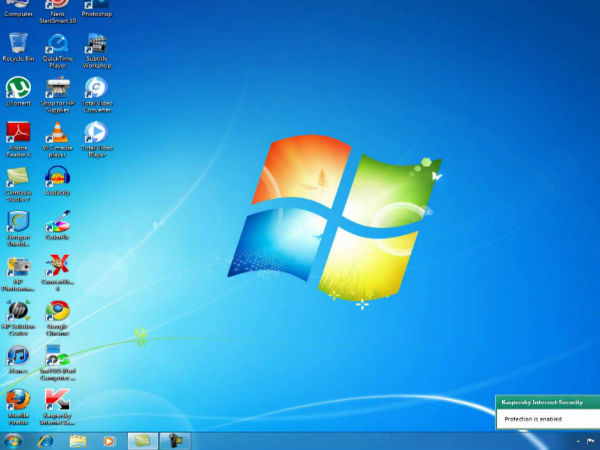
Task: Launch VLC media player shortcut
Action: (57, 140)
